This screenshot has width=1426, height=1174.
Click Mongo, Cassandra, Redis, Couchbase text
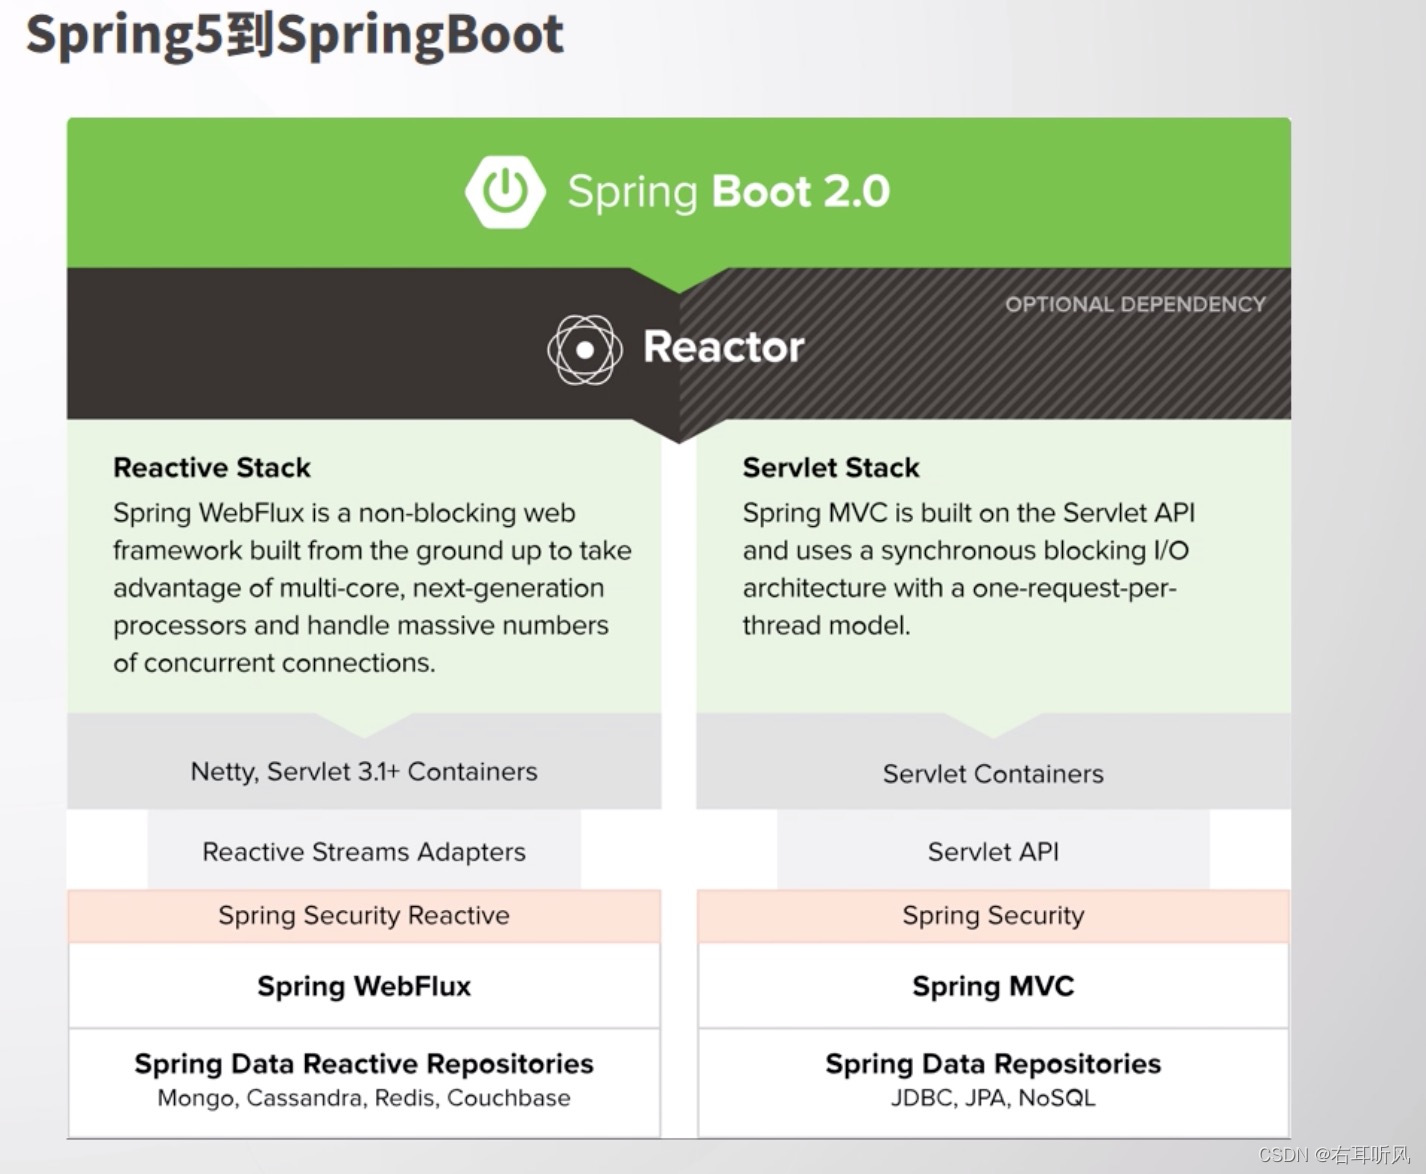(364, 1098)
